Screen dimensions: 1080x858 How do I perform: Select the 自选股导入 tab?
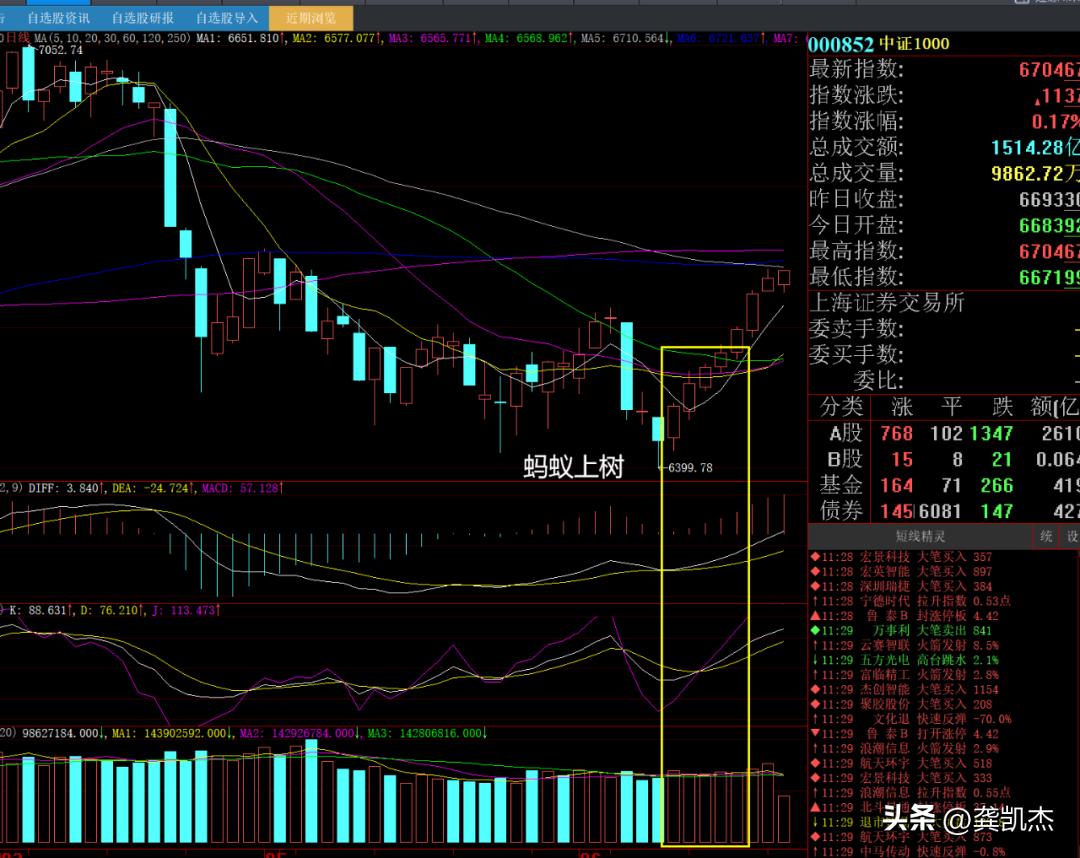point(226,18)
